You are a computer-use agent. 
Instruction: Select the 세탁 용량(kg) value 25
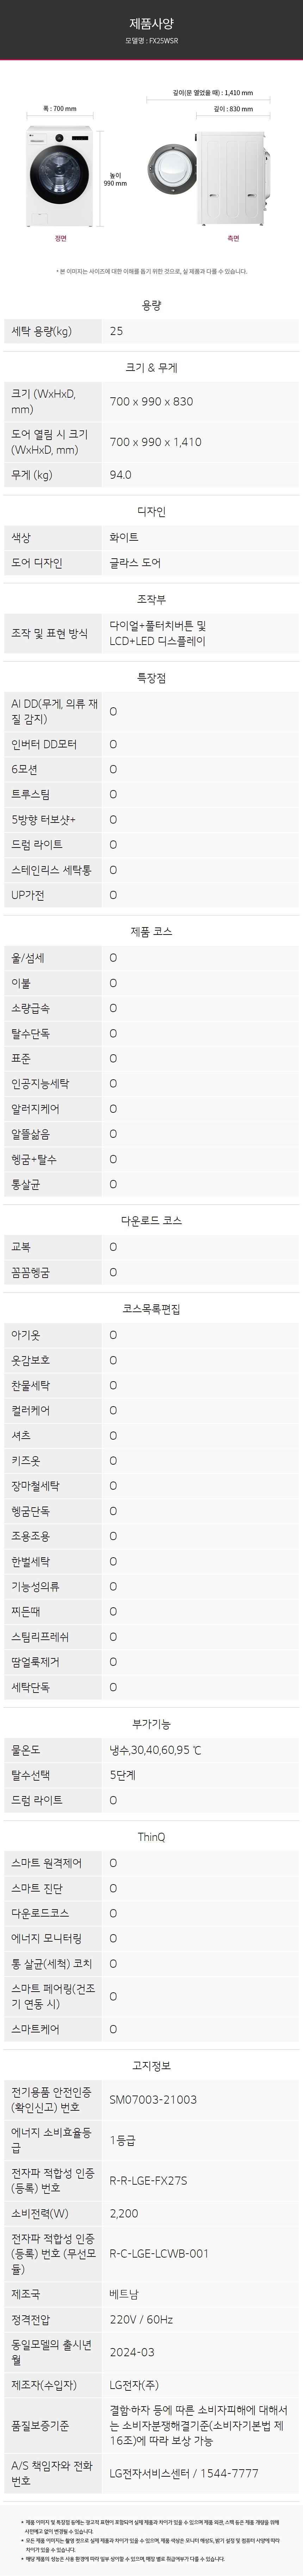(116, 331)
